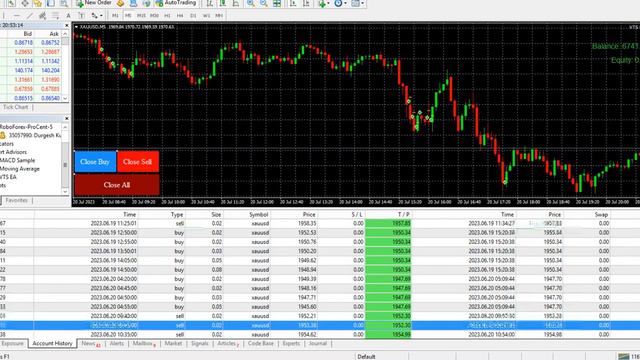Click Market Watch scroll up arrow
640x360 pixels.
click(65, 34)
